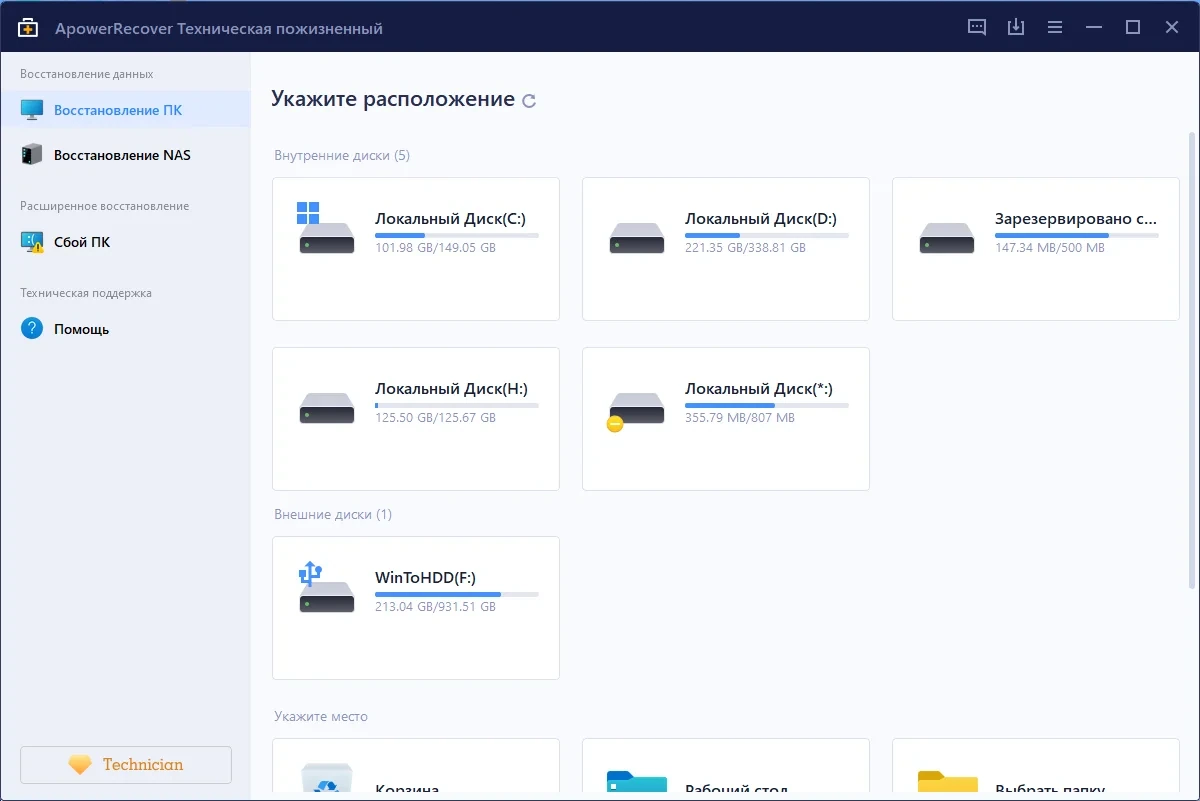Select the Локальный Диск(H:) card
The height and width of the screenshot is (801, 1200).
click(x=416, y=419)
